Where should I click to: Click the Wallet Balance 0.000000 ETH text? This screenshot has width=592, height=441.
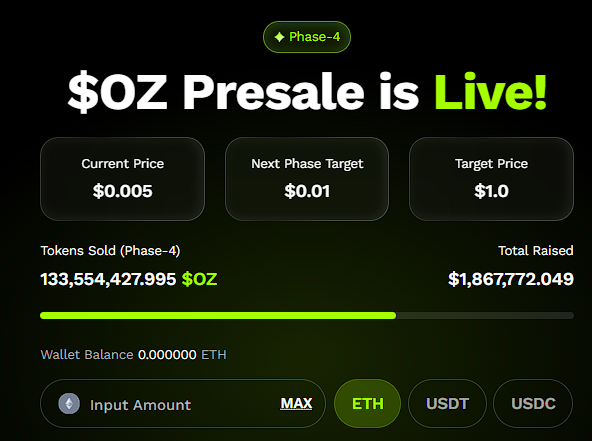pos(133,355)
